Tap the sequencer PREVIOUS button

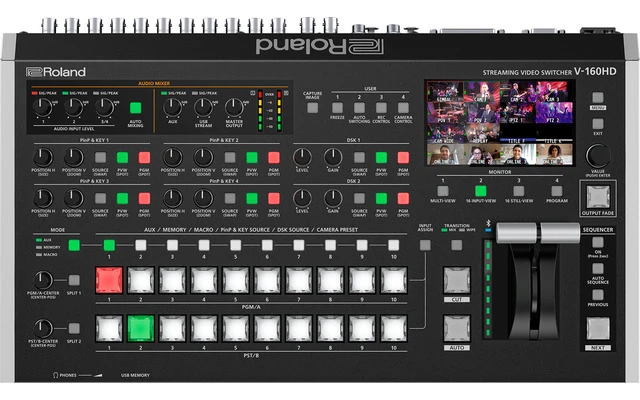point(598,295)
